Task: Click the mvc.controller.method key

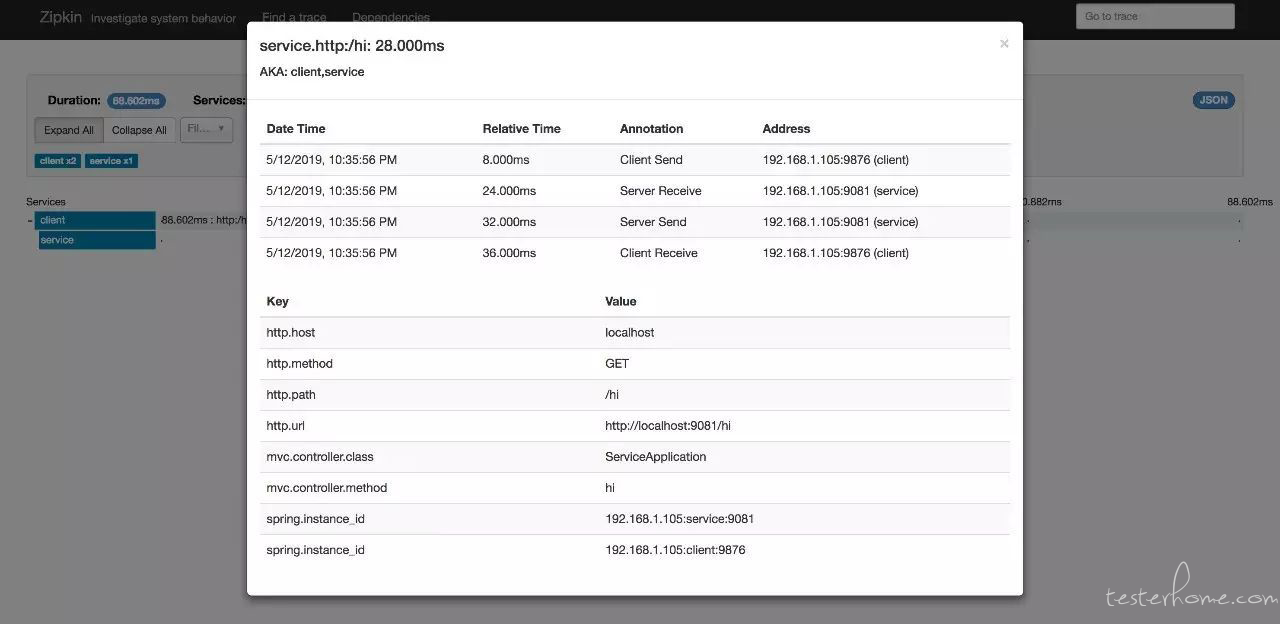Action: 326,487
